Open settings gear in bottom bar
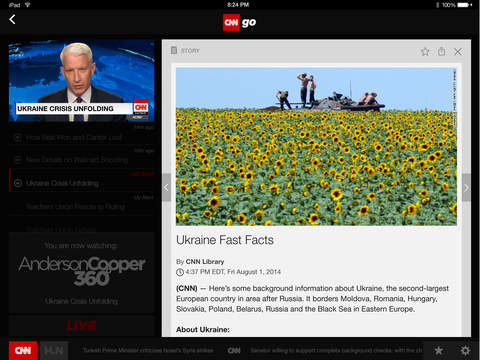Image resolution: width=480 pixels, height=360 pixels. click(465, 350)
